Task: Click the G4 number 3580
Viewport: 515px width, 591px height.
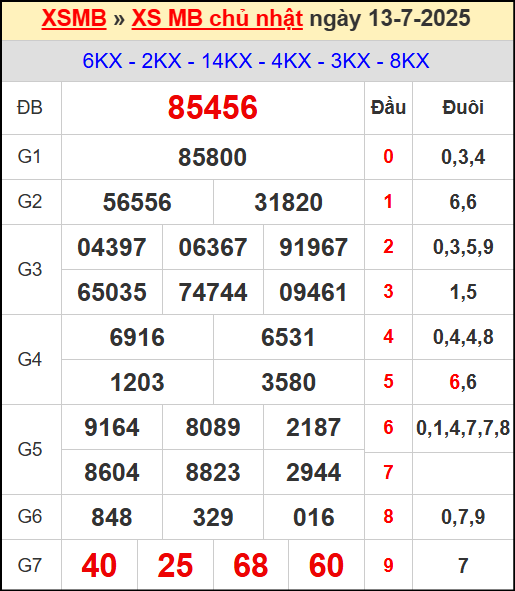Action: tap(289, 382)
